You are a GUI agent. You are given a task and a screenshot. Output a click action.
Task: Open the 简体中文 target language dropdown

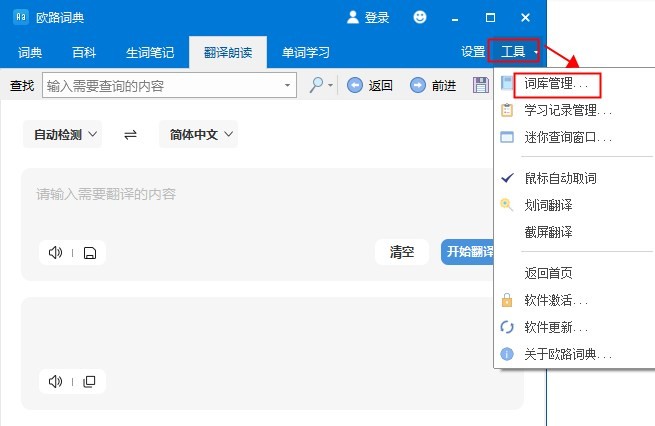pos(198,134)
